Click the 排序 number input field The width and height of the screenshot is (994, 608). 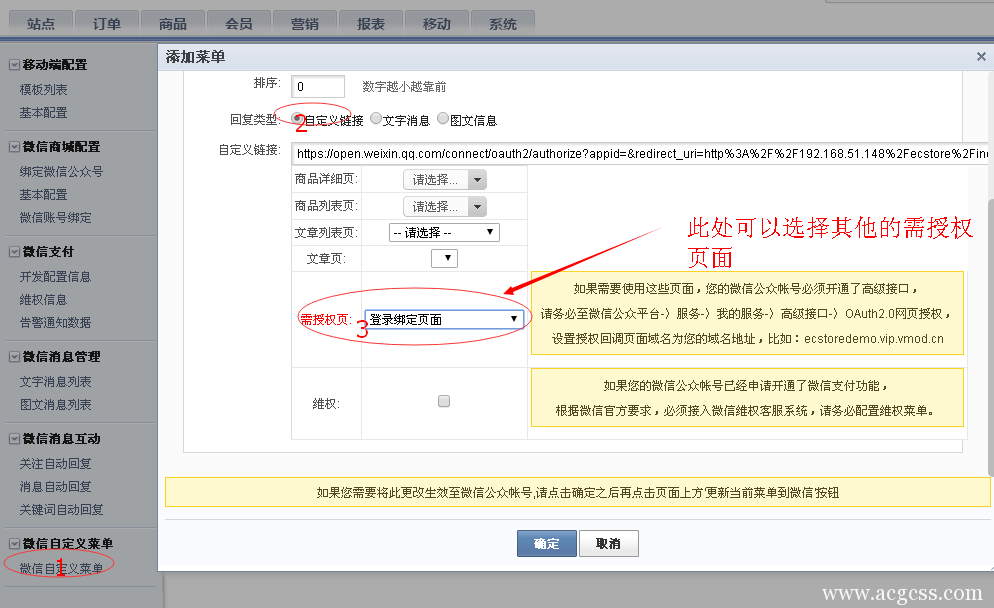[x=317, y=87]
